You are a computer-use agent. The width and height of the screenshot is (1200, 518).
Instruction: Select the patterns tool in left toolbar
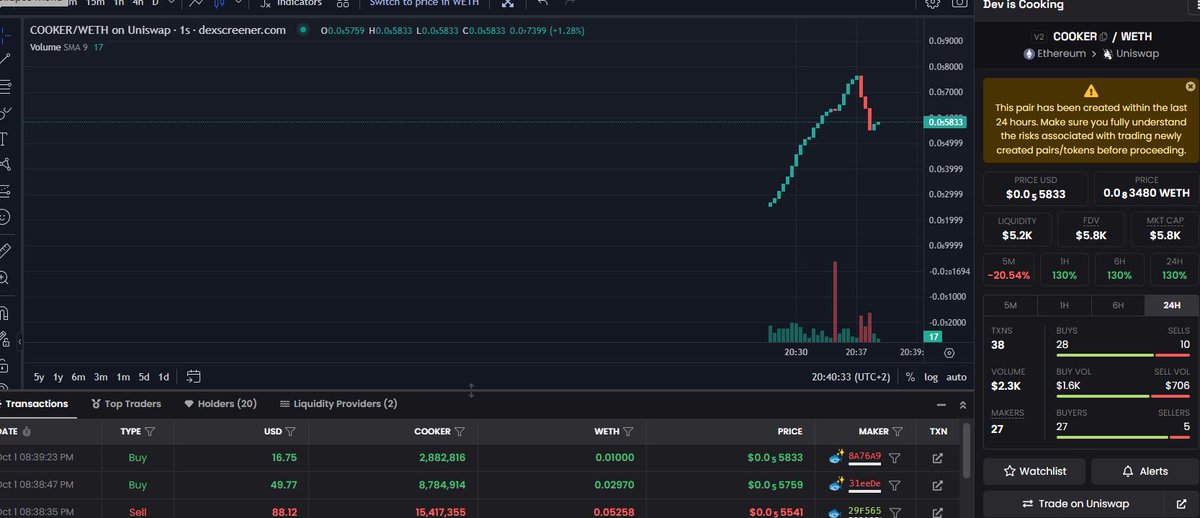(x=5, y=165)
